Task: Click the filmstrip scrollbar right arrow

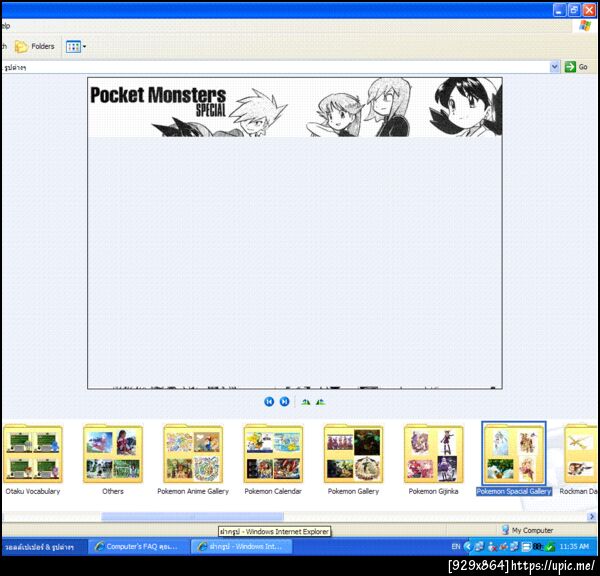Action: [x=592, y=517]
